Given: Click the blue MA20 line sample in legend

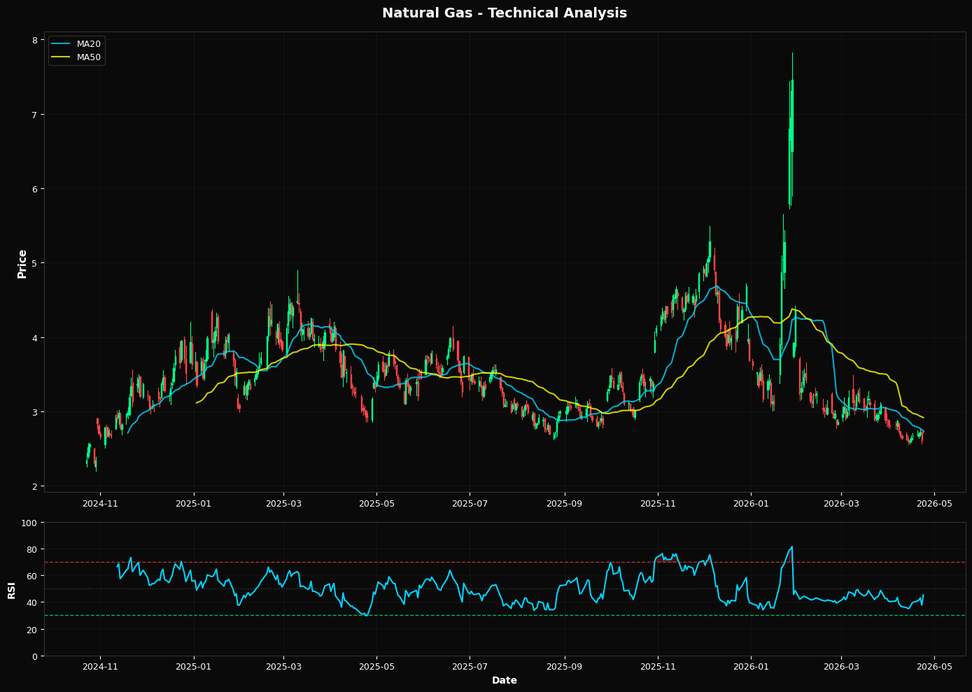Looking at the screenshot, I should (x=60, y=44).
